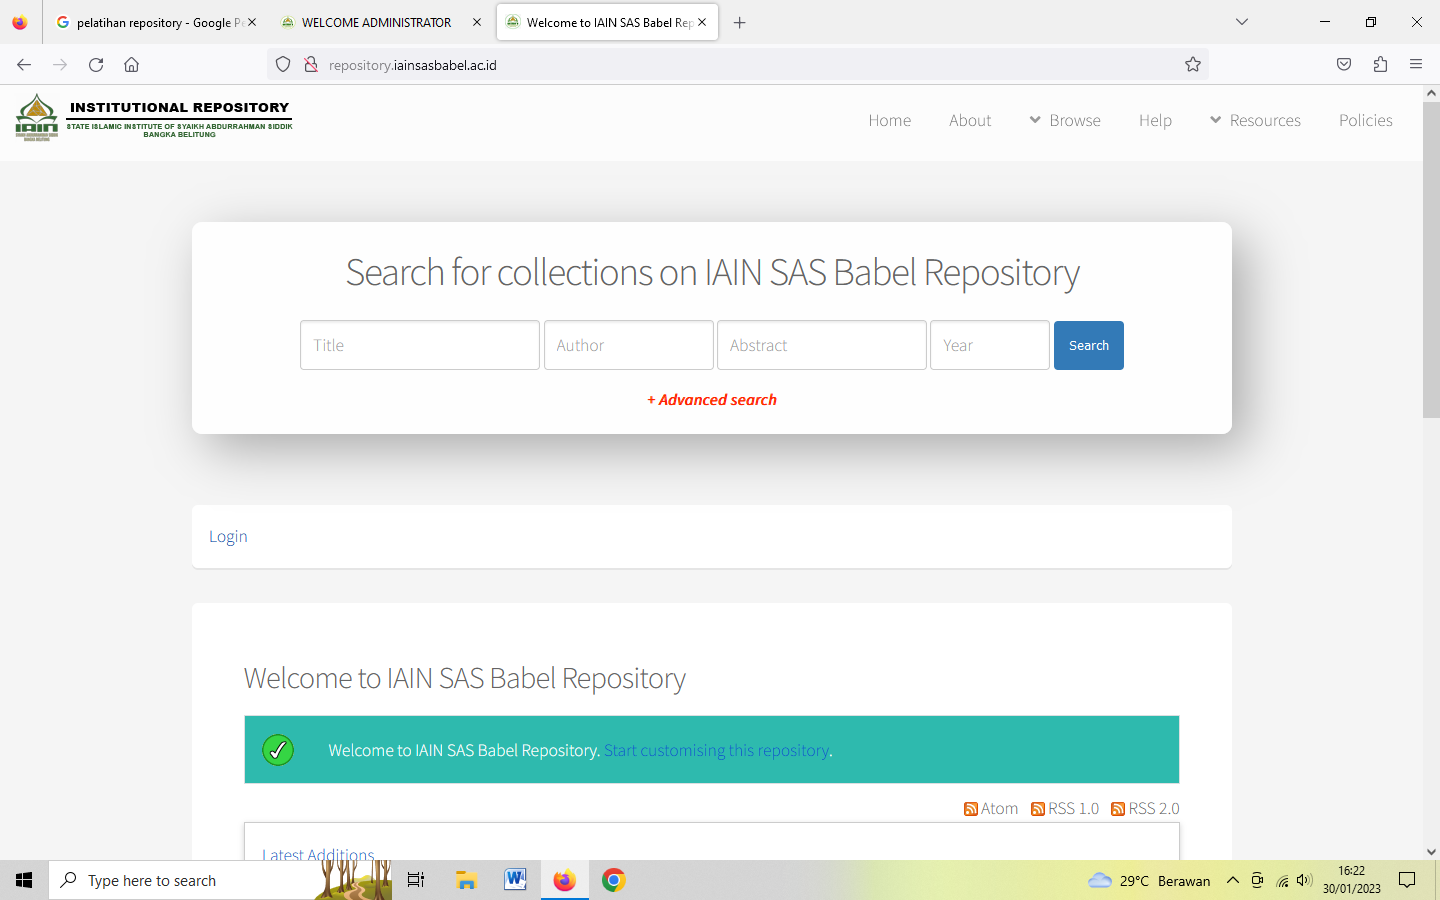Image resolution: width=1440 pixels, height=900 pixels.
Task: Follow the Login link
Action: pyautogui.click(x=228, y=536)
